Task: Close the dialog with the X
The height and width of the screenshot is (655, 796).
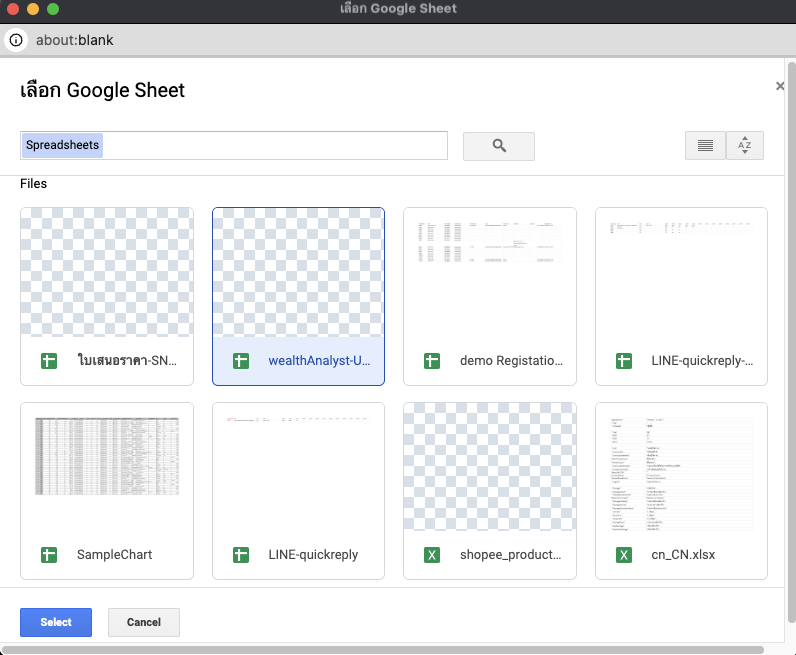Action: pos(780,86)
